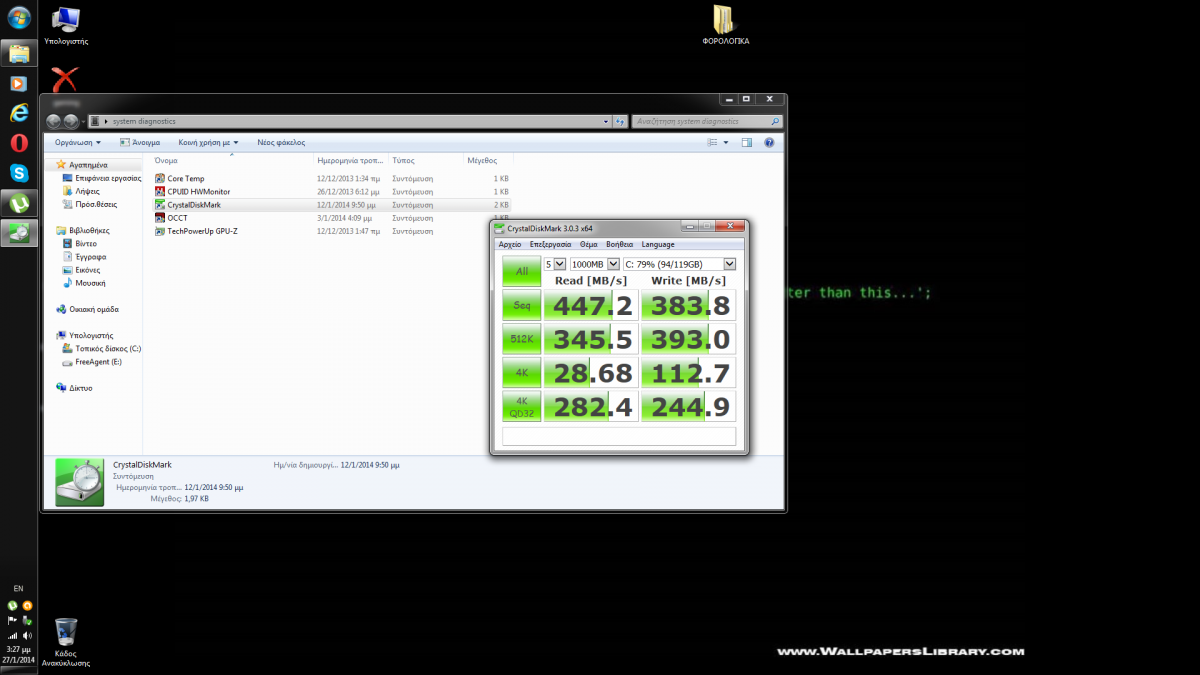Screen dimensions: 1200x675
Task: Start the 512K benchmark test
Action: pyautogui.click(x=521, y=339)
